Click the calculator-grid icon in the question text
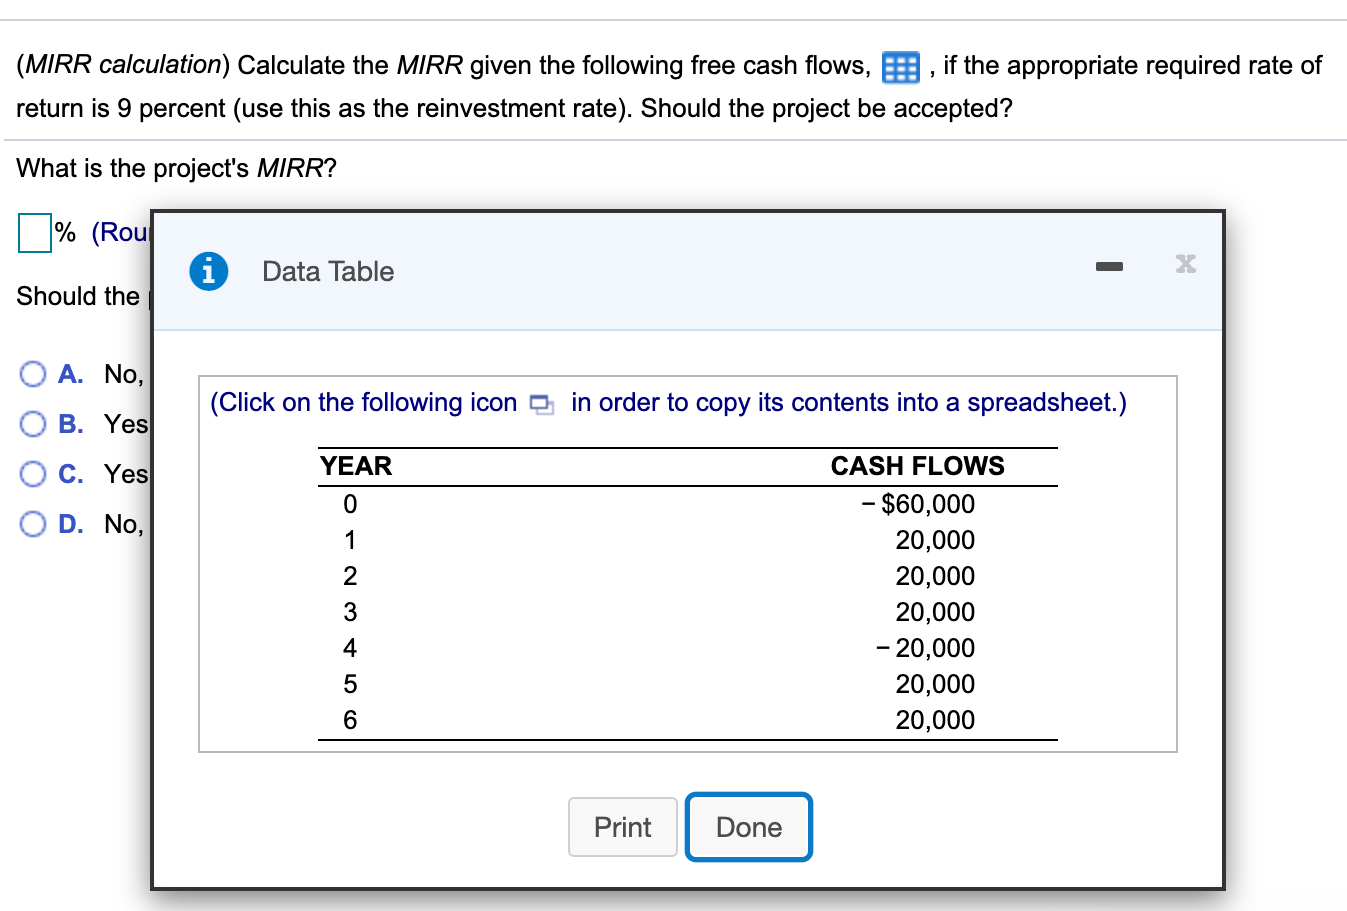Screen dimensions: 1347x911 click(x=899, y=66)
